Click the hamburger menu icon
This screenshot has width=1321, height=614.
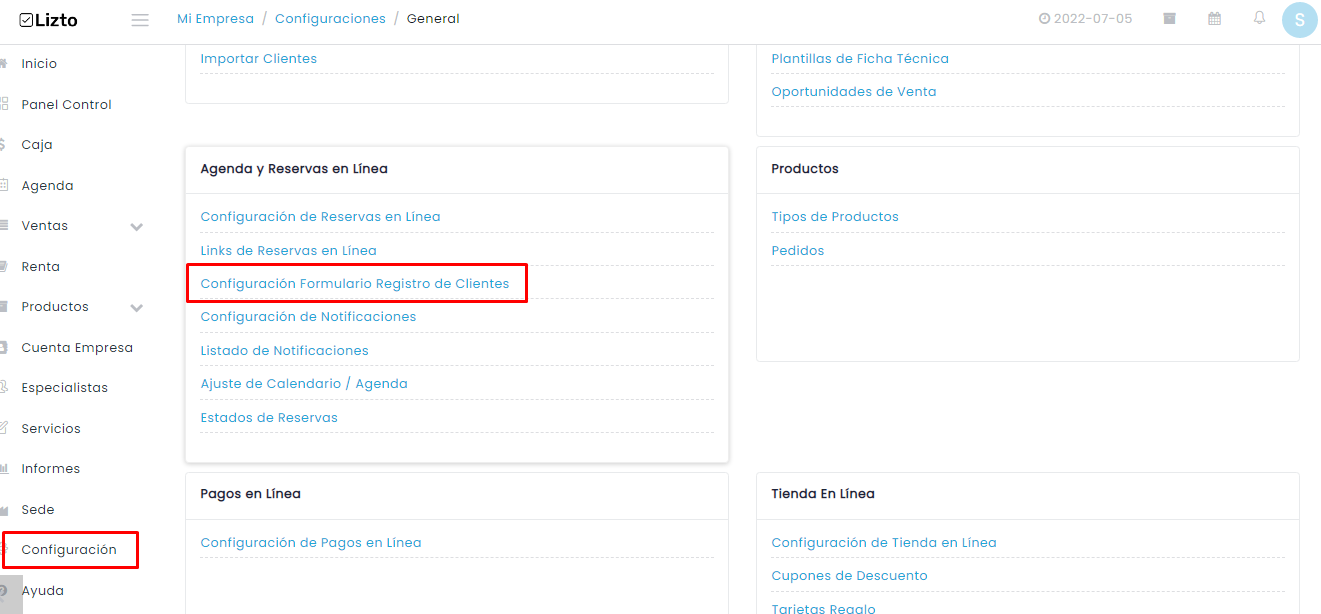pyautogui.click(x=140, y=20)
